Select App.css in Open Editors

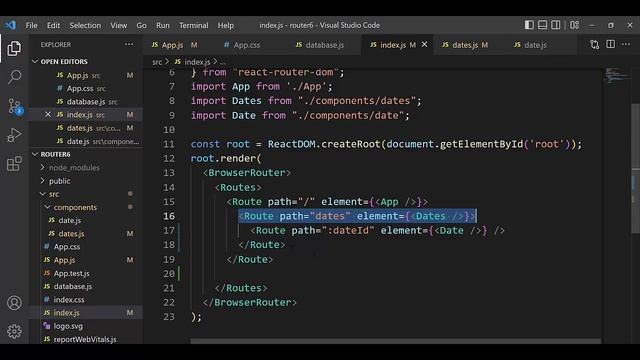tap(86, 88)
